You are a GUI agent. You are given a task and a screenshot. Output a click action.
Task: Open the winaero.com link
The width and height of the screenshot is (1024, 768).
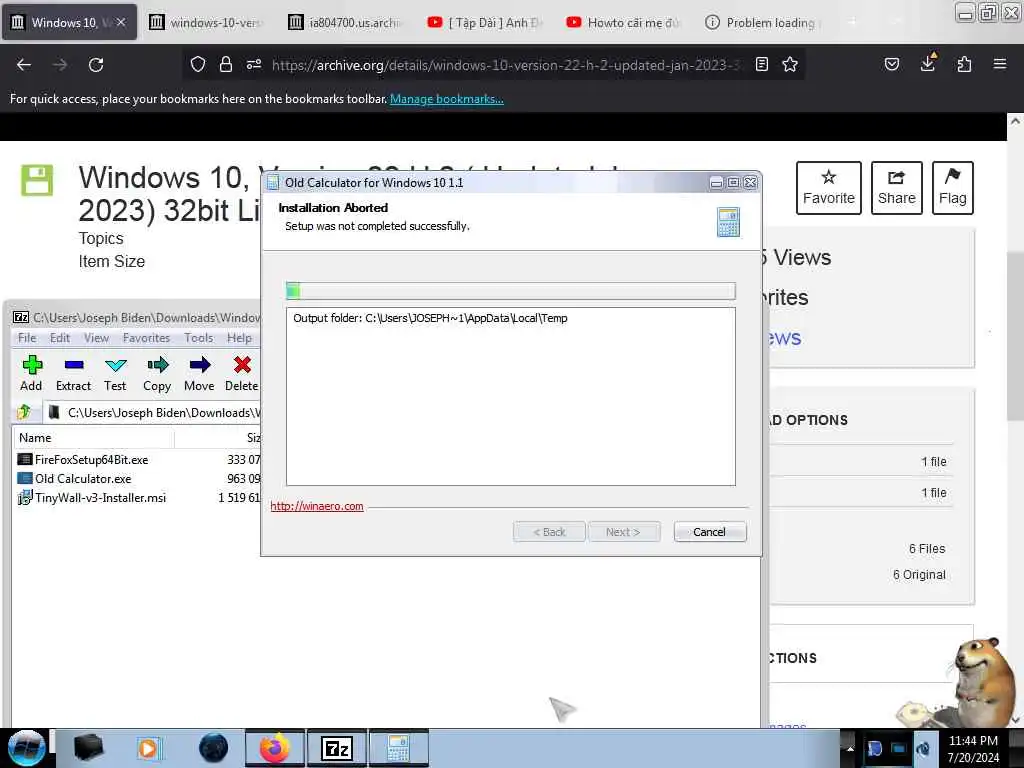tap(317, 506)
